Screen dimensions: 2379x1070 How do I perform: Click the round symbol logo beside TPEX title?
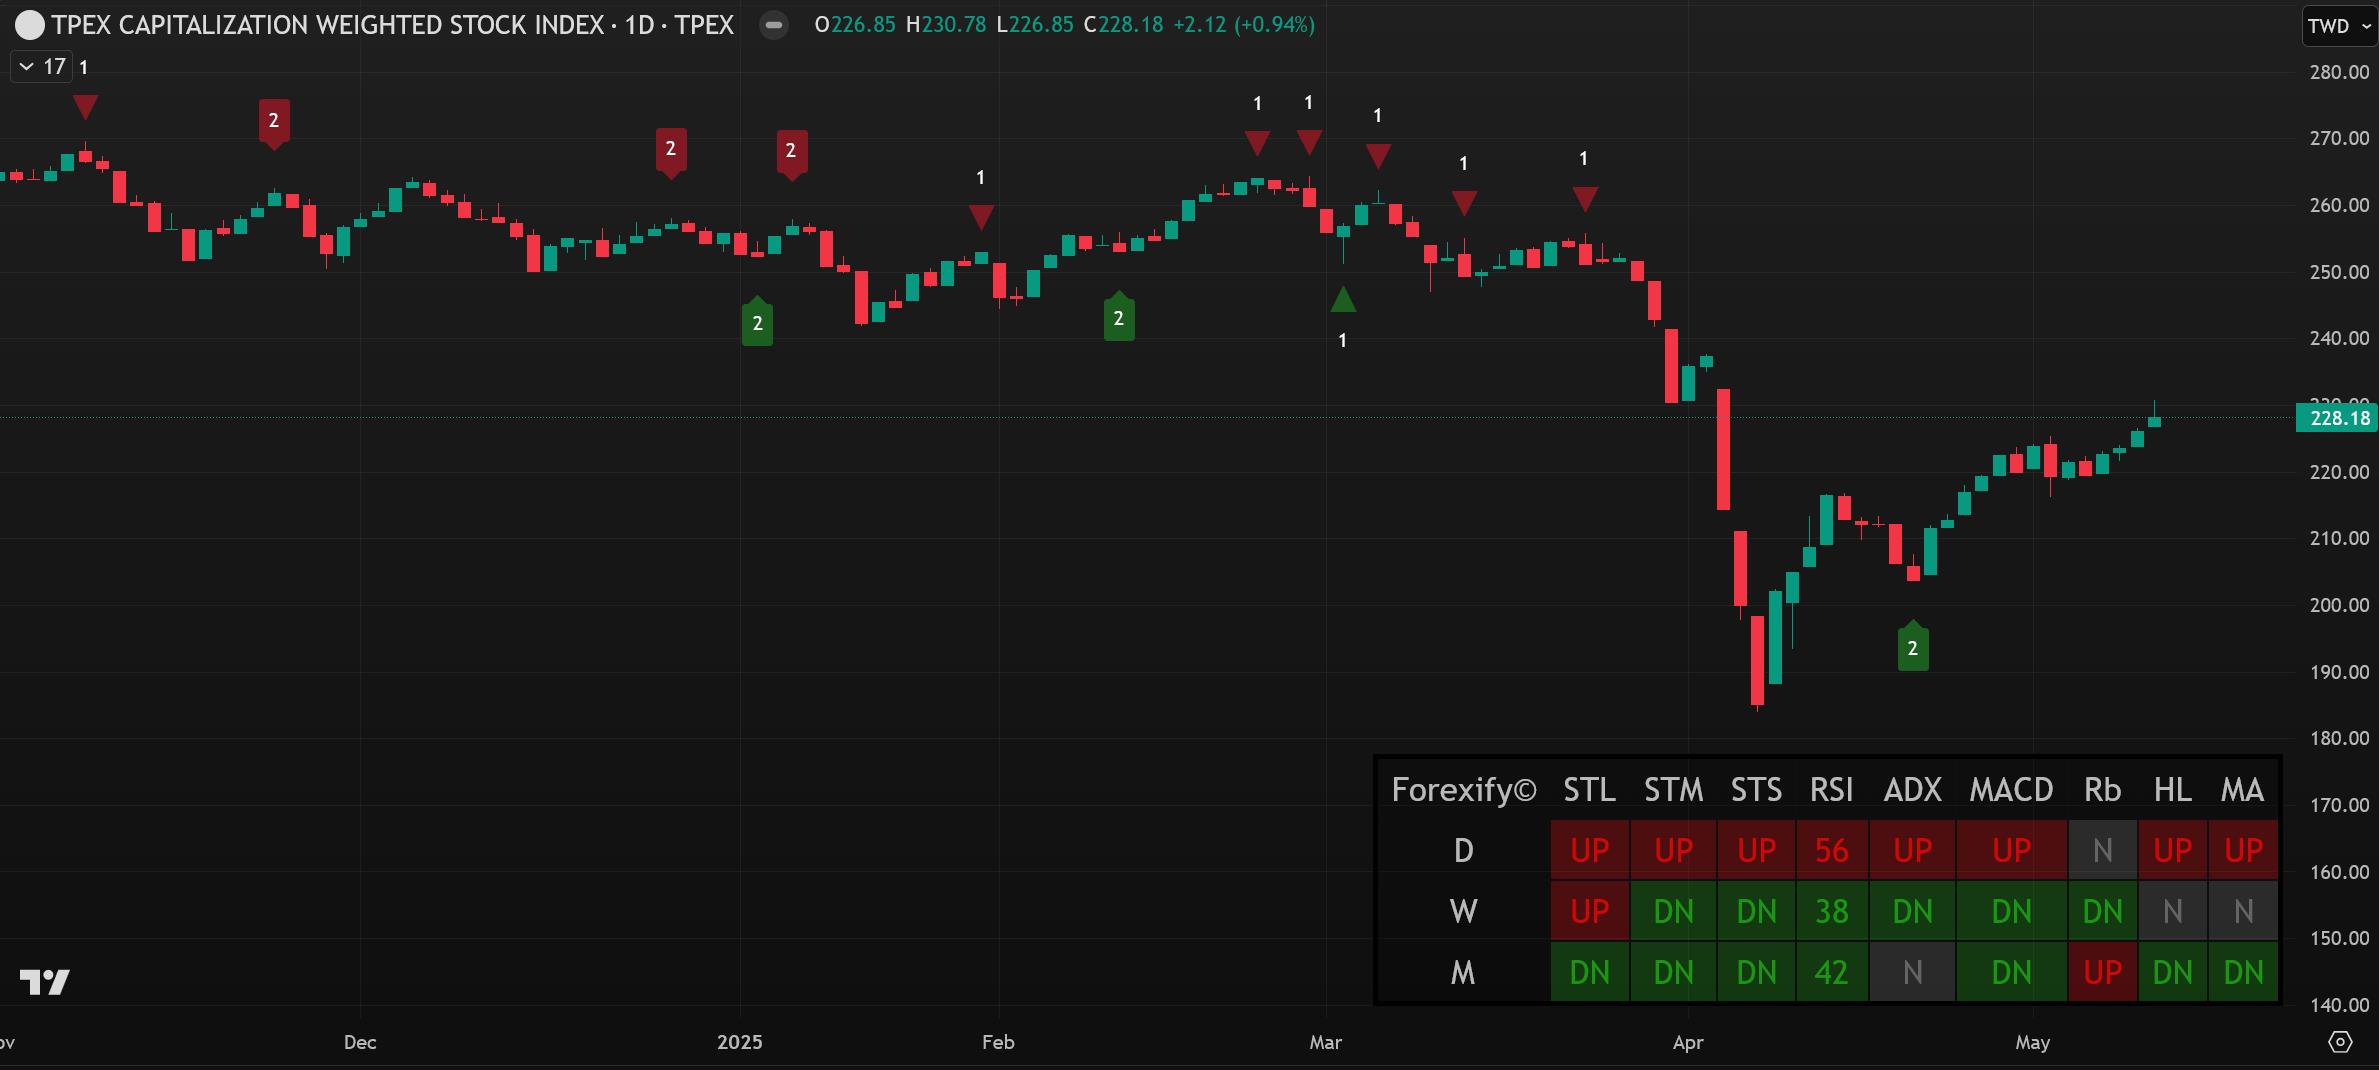click(30, 25)
